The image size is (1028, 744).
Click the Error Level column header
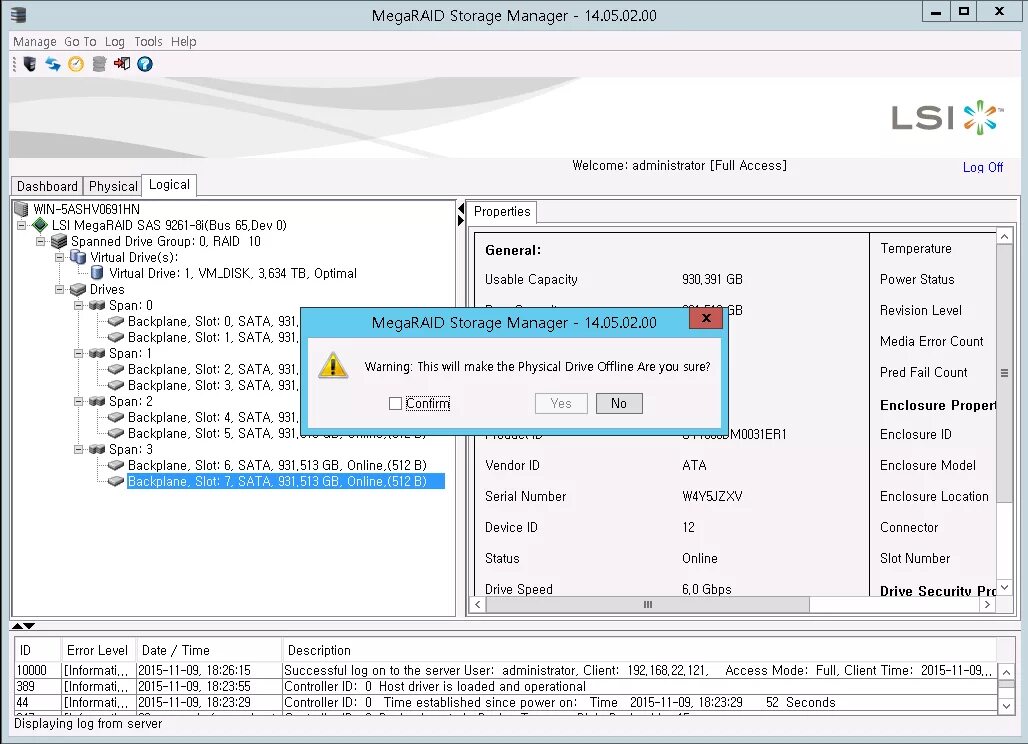coord(97,650)
